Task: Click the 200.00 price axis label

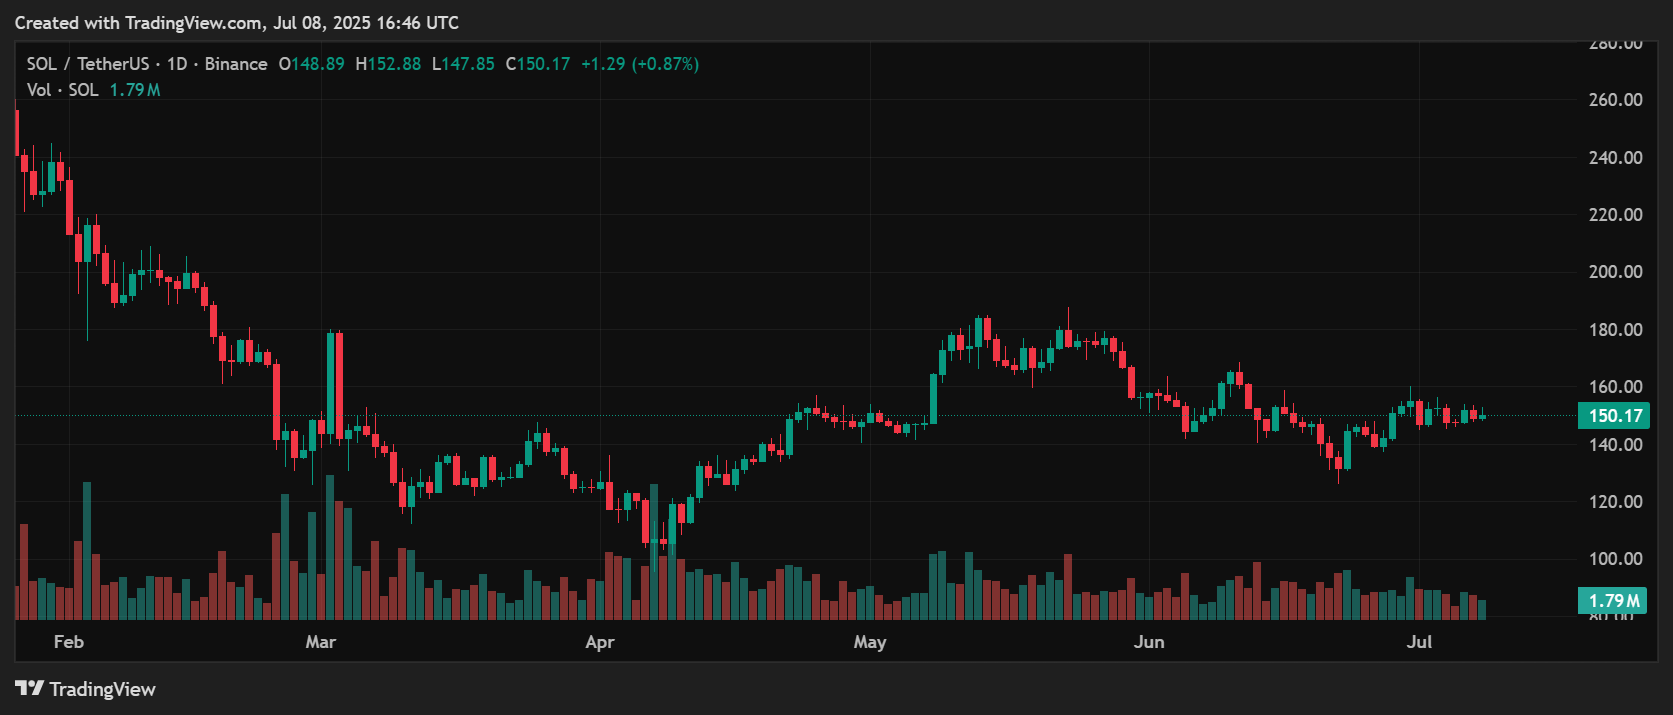Action: coord(1615,272)
